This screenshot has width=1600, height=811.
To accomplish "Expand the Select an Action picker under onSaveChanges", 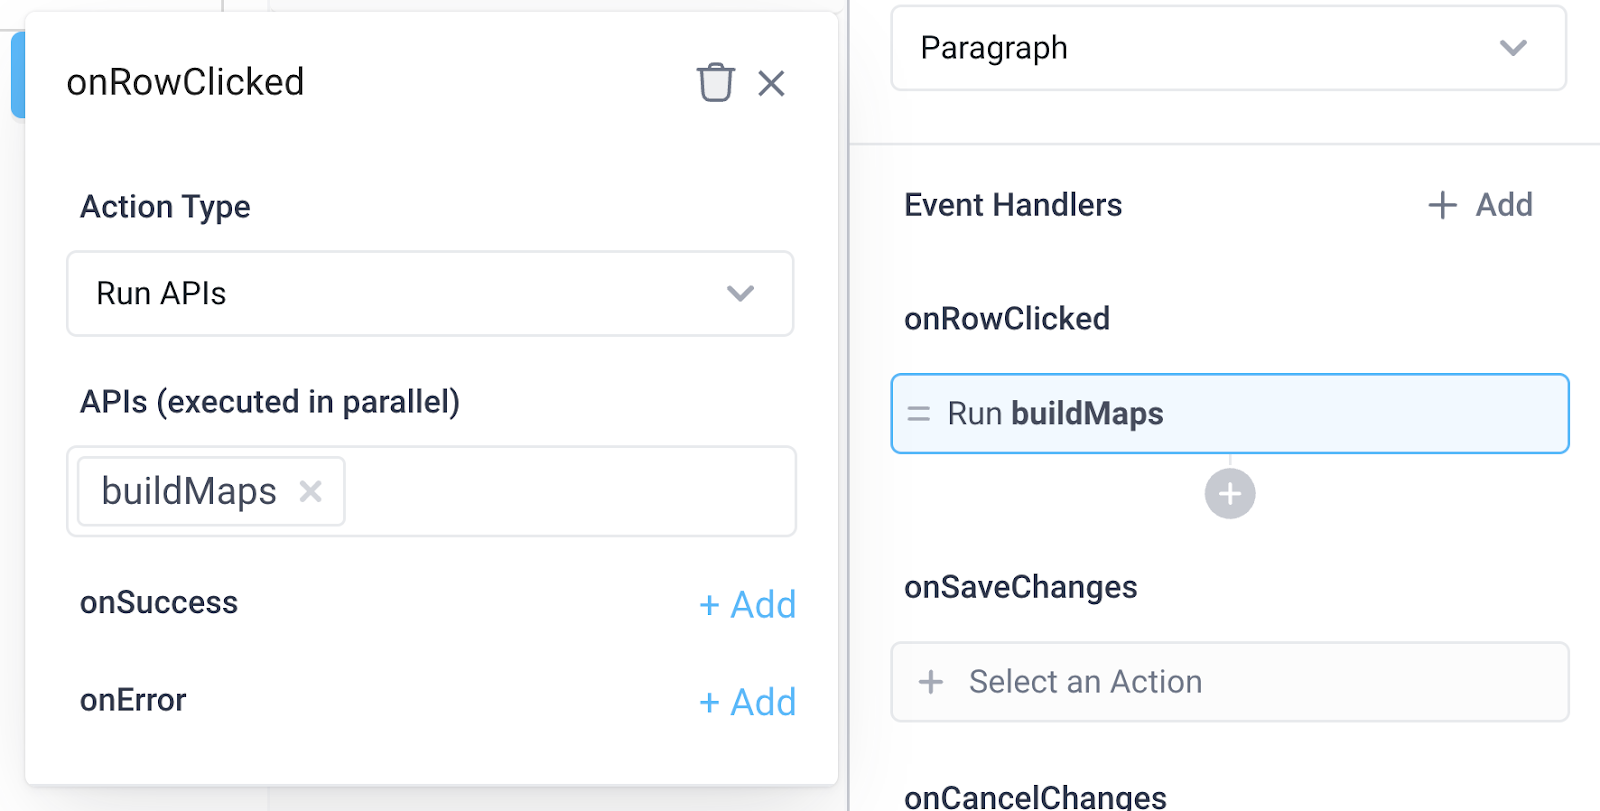I will click(x=1229, y=681).
